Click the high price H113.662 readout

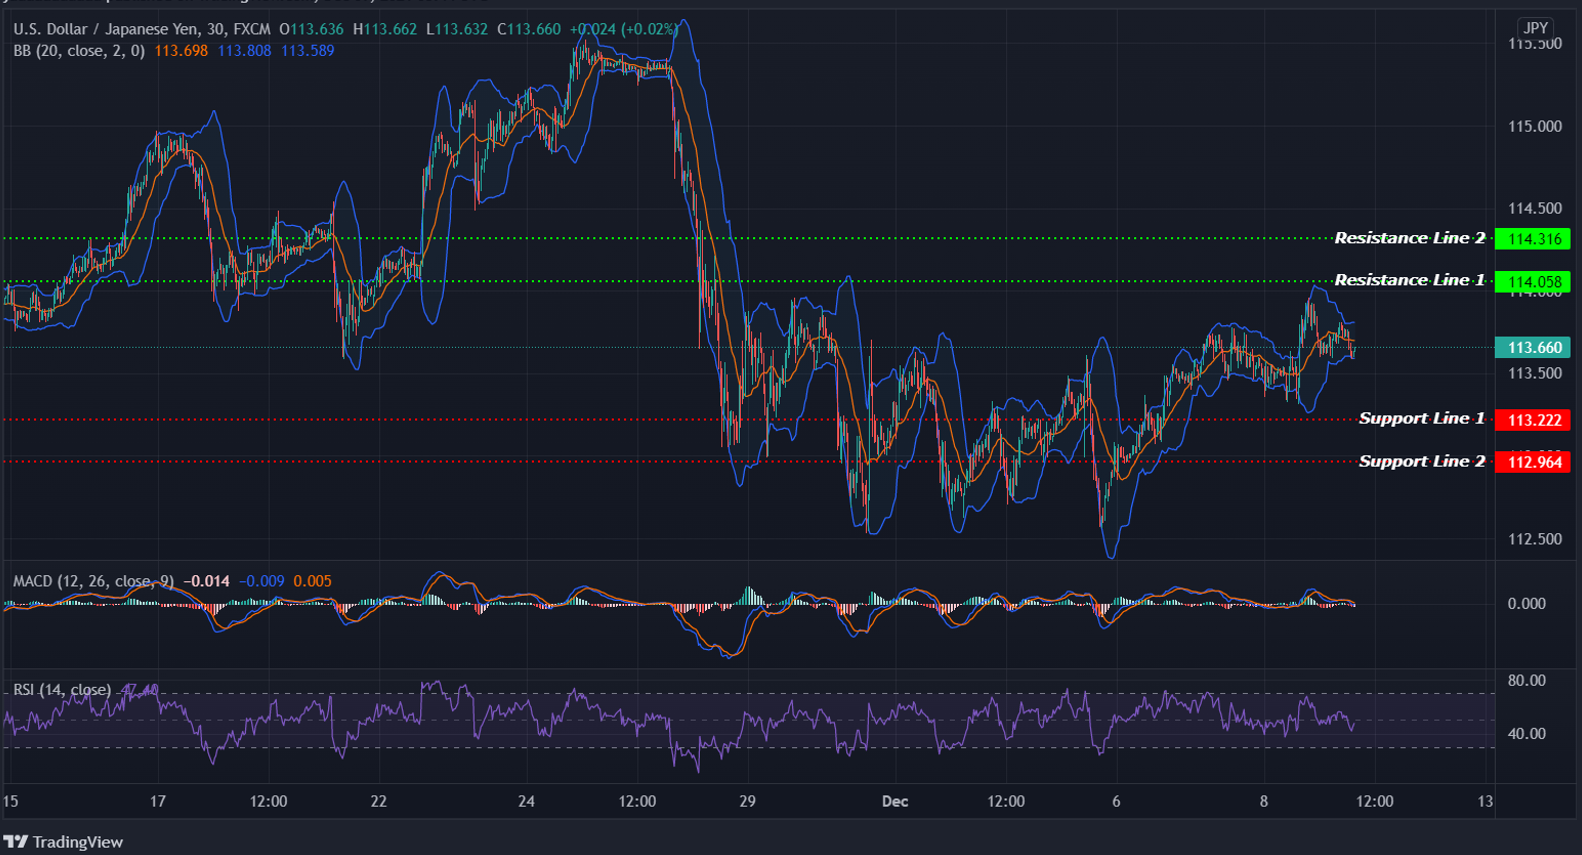(x=385, y=29)
